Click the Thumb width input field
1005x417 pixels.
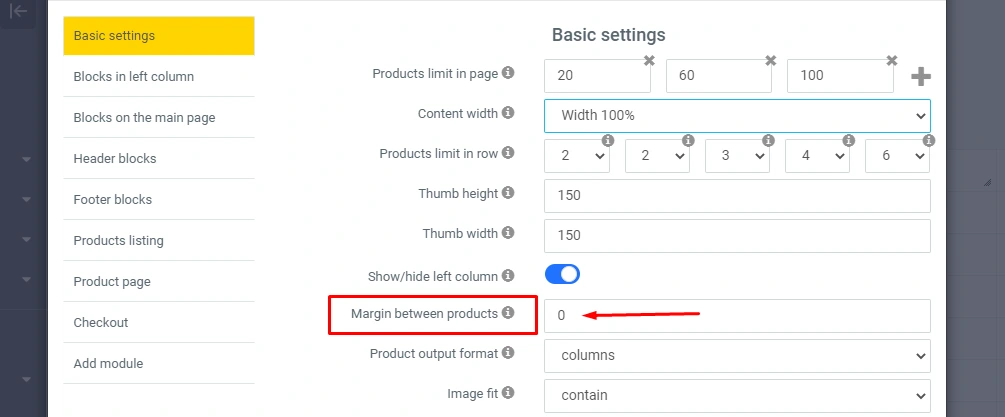click(x=737, y=235)
